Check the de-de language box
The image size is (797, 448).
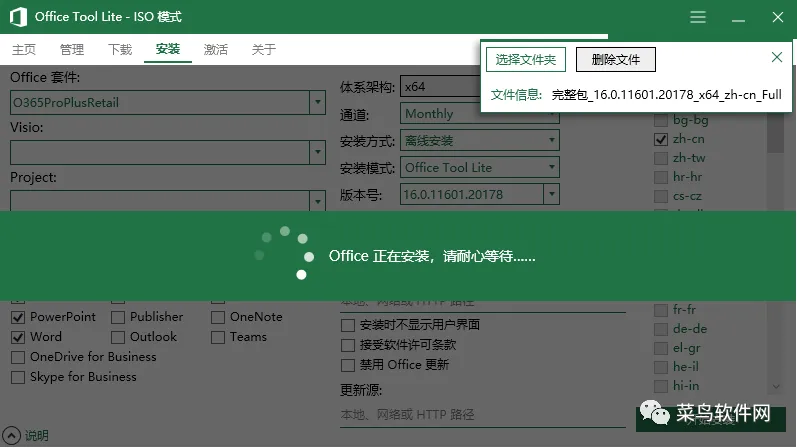(661, 329)
